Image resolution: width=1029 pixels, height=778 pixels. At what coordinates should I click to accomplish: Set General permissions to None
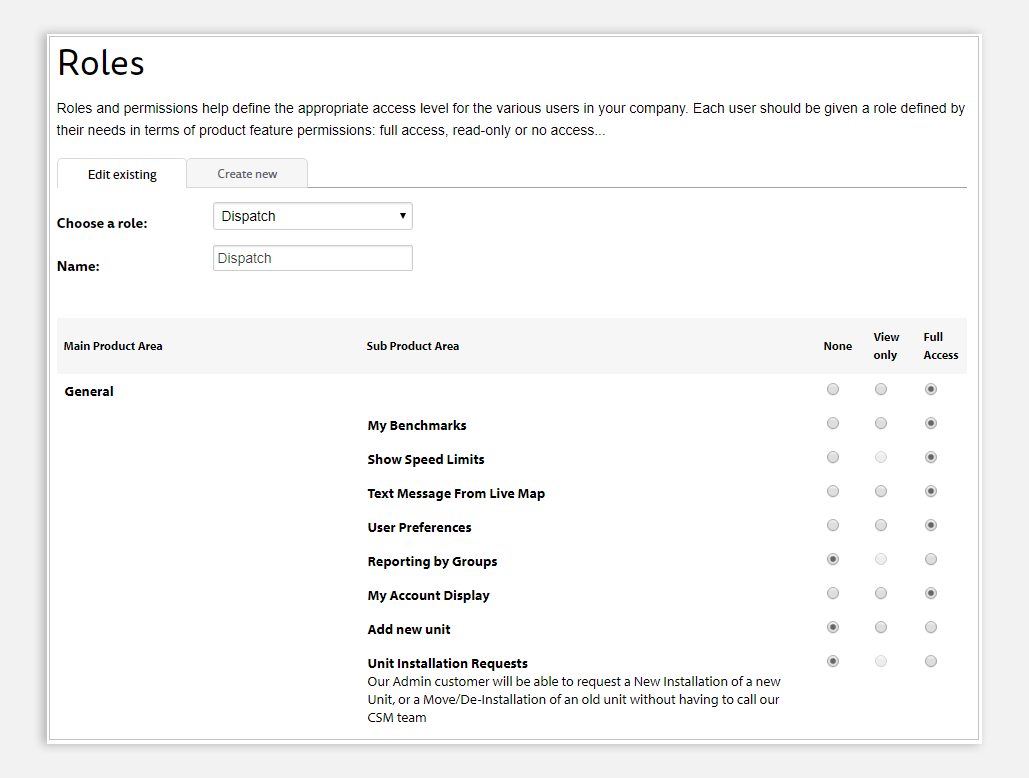(x=833, y=389)
